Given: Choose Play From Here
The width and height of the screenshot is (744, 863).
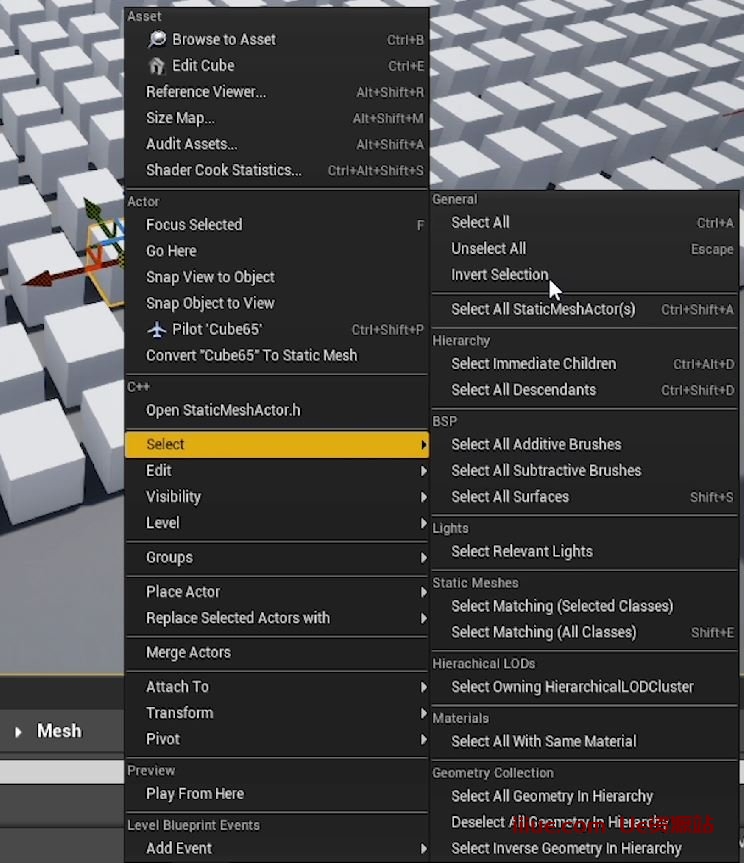Looking at the screenshot, I should (x=195, y=794).
